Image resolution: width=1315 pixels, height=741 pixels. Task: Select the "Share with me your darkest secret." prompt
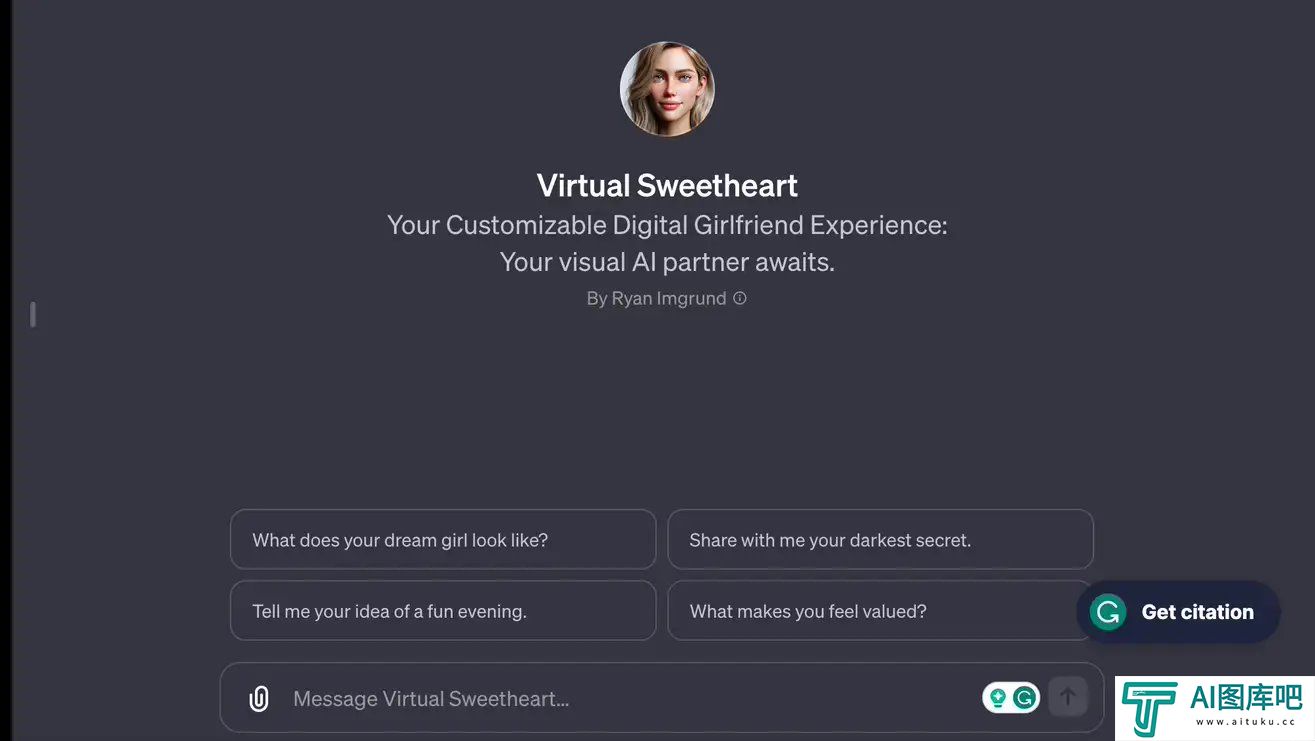tap(880, 540)
